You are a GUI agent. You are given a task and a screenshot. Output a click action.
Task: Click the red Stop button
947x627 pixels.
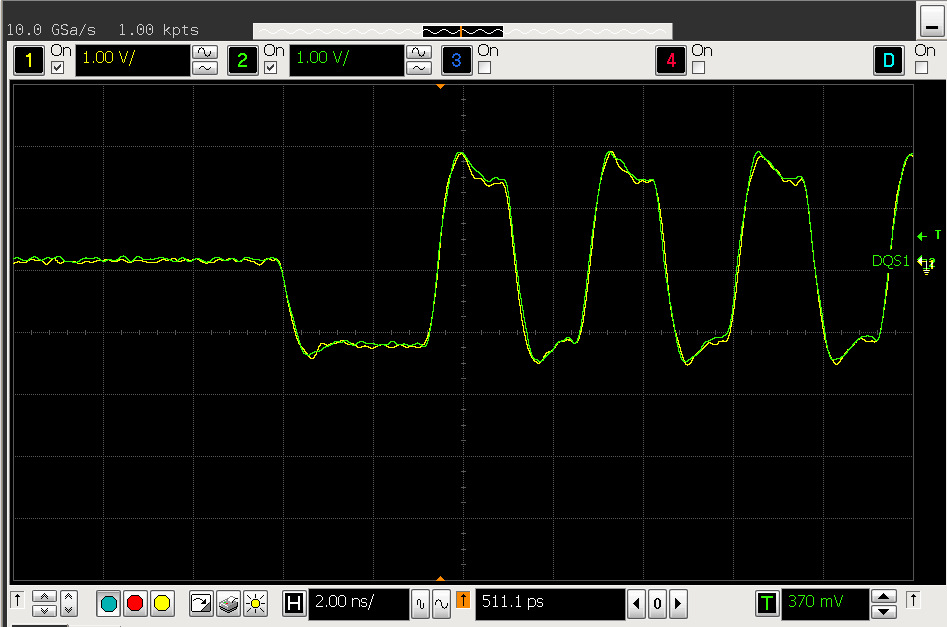(x=135, y=603)
